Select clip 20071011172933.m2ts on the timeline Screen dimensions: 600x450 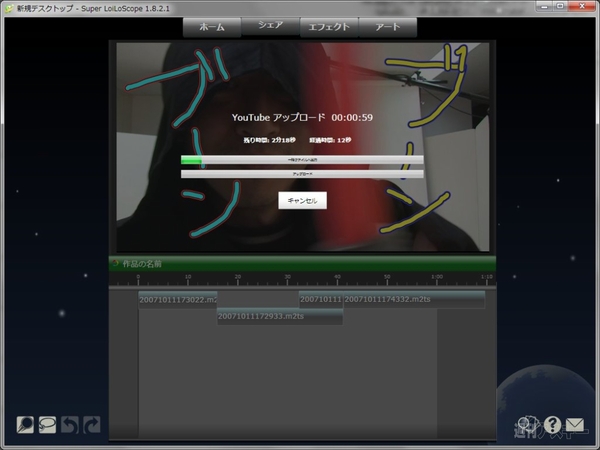[x=280, y=316]
